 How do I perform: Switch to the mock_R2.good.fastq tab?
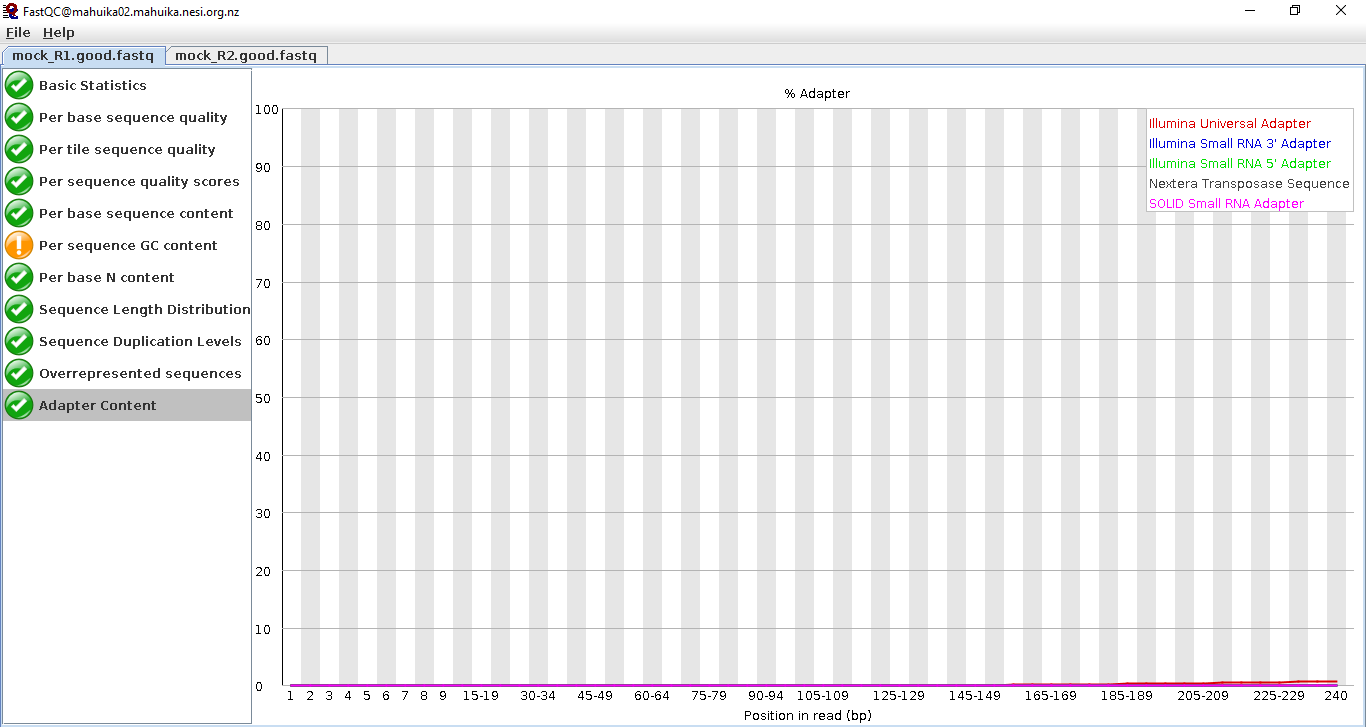pos(246,56)
